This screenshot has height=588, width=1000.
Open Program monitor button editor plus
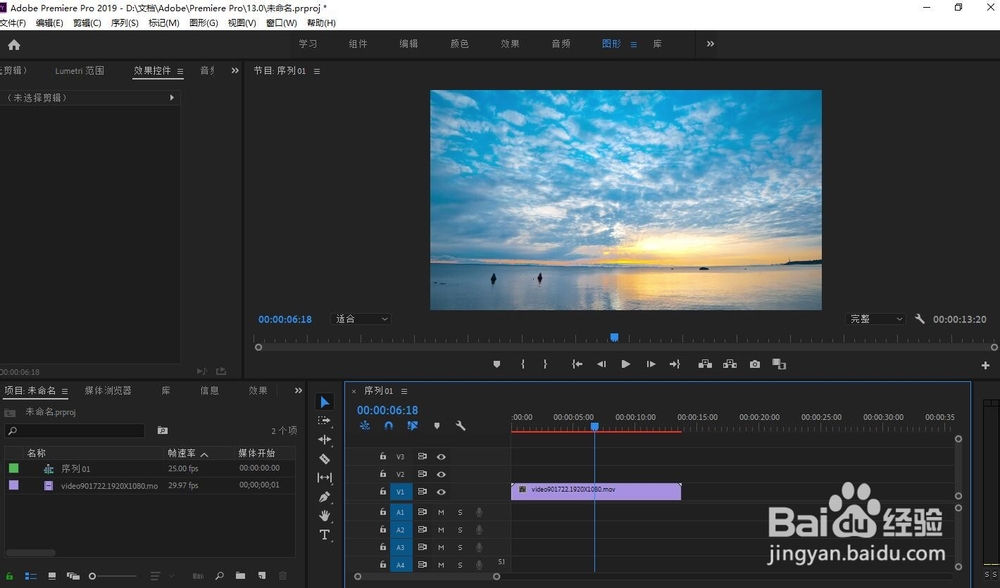[x=985, y=365]
